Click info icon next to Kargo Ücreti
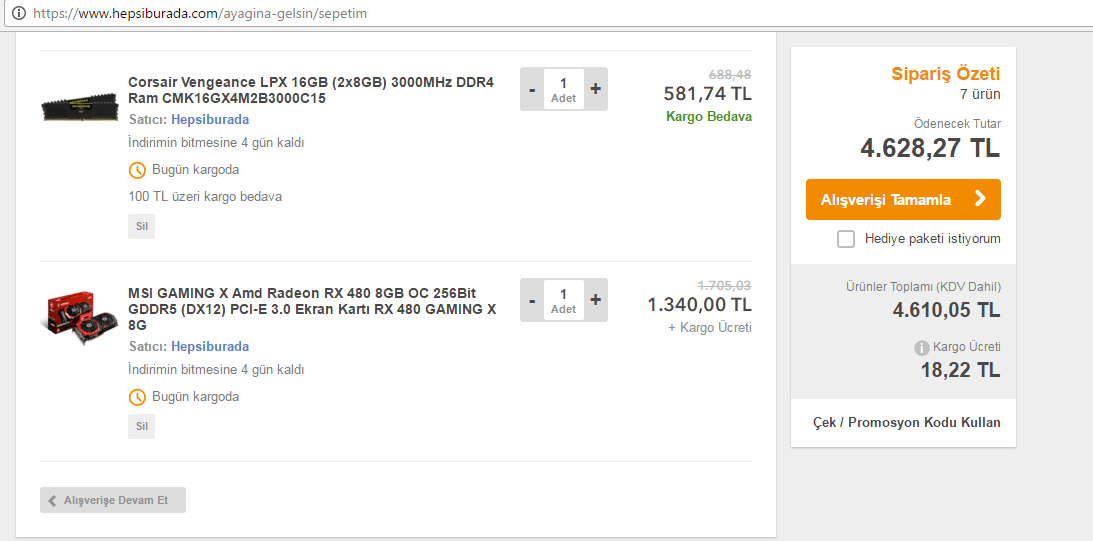1093x541 pixels. pos(922,348)
